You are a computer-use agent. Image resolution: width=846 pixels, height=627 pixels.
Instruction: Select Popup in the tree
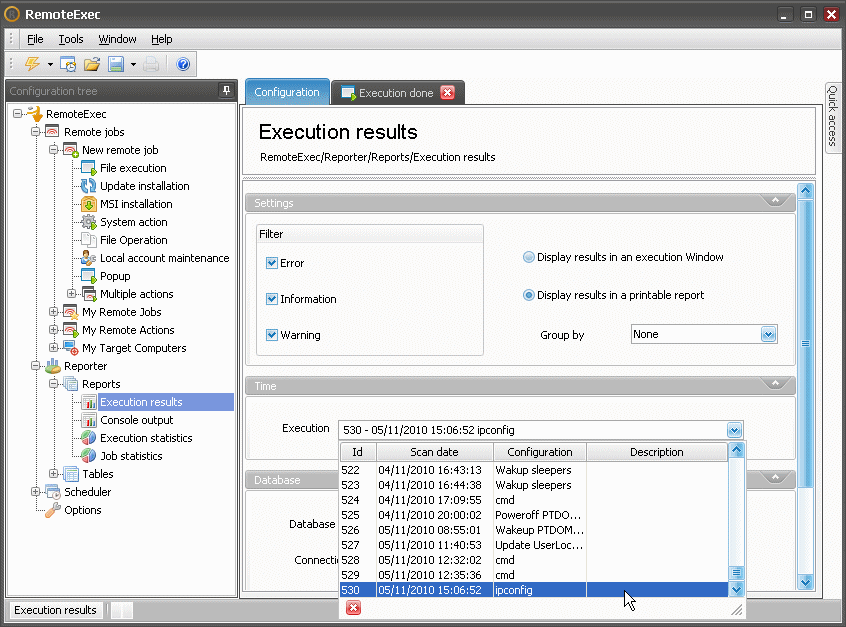tap(115, 276)
